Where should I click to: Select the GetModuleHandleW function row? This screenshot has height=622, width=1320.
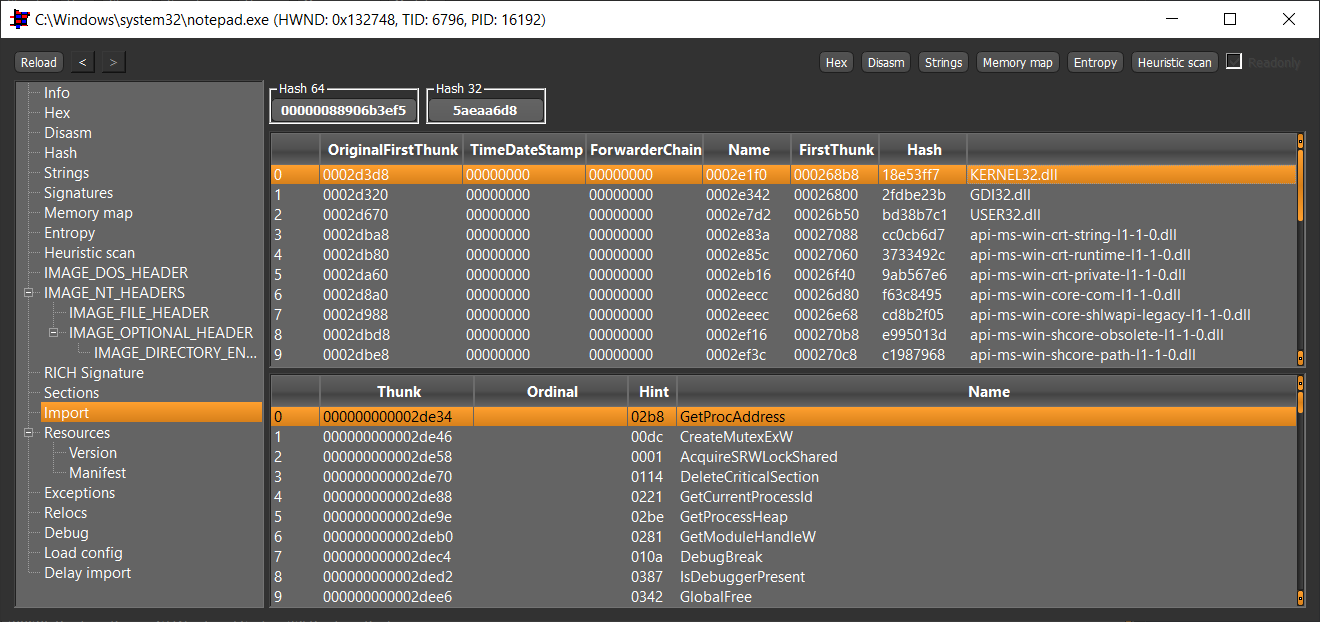point(783,537)
